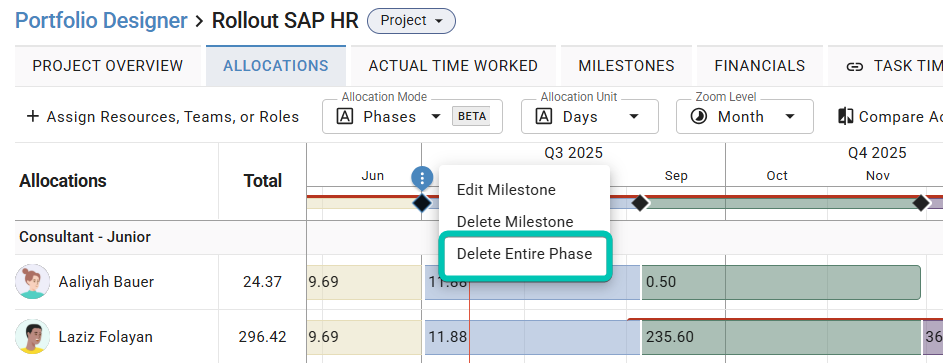The image size is (943, 363).
Task: Select the milestone diamond under Sep
Action: tap(640, 203)
